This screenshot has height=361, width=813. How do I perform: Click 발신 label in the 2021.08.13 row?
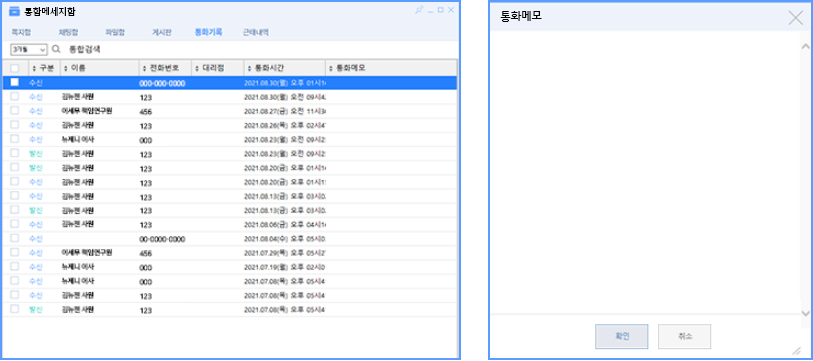coord(36,210)
